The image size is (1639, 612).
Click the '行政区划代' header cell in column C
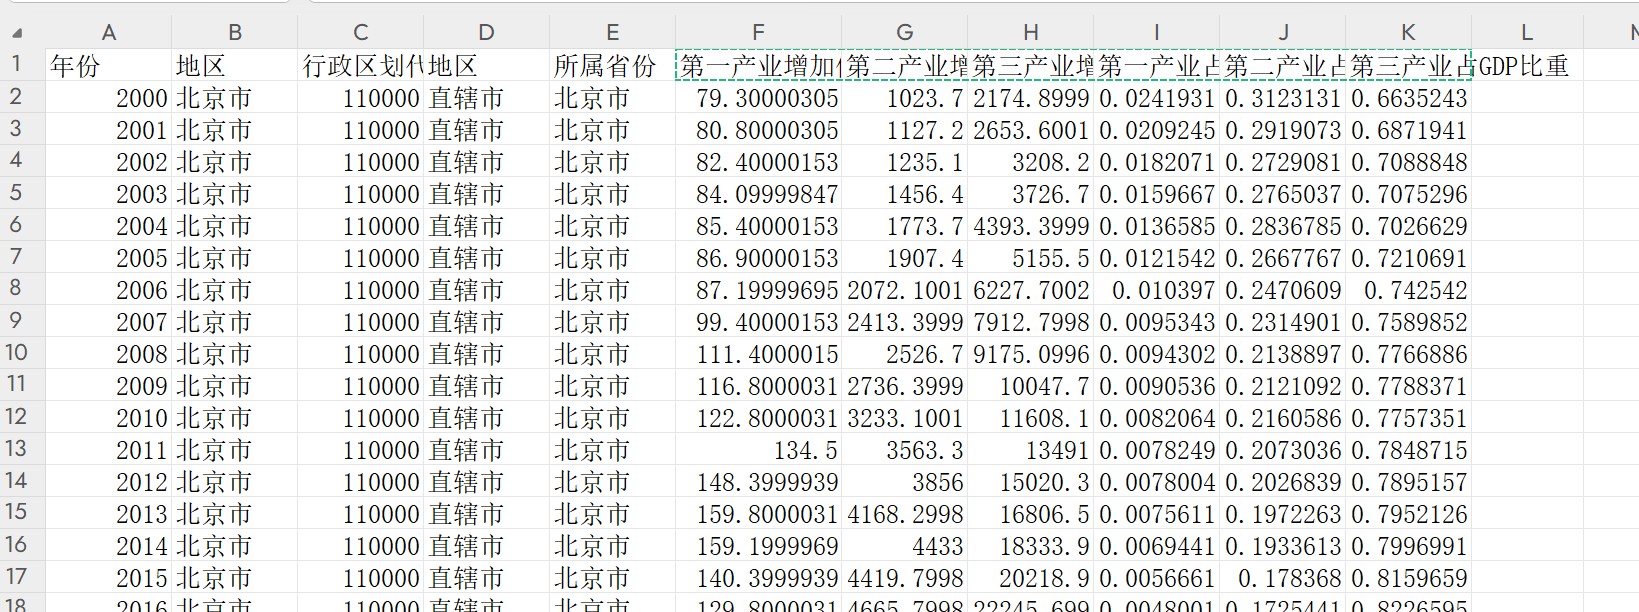(361, 66)
